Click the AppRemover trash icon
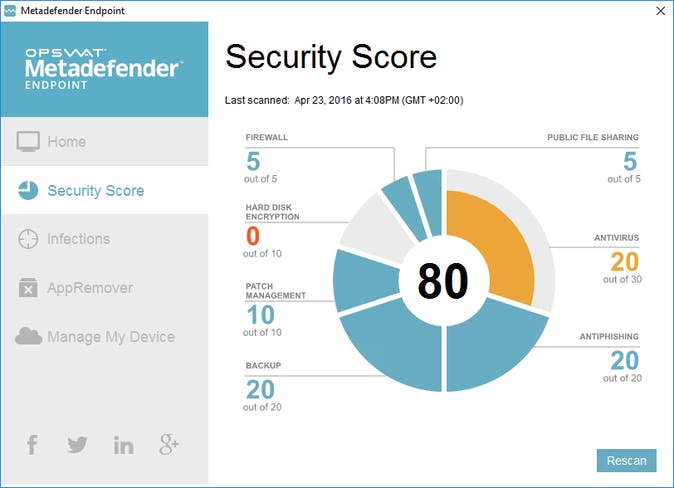This screenshot has height=488, width=674. [x=28, y=288]
